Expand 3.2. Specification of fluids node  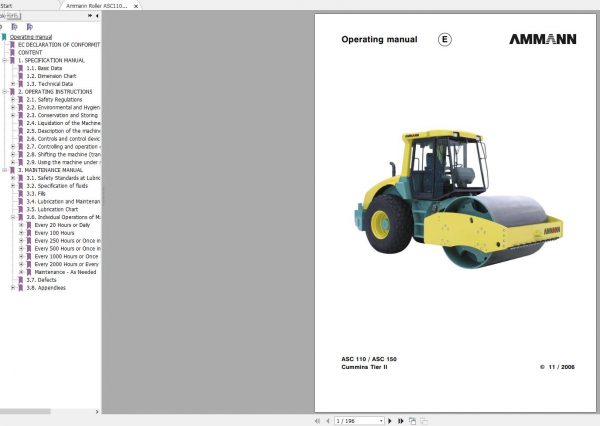click(x=13, y=186)
